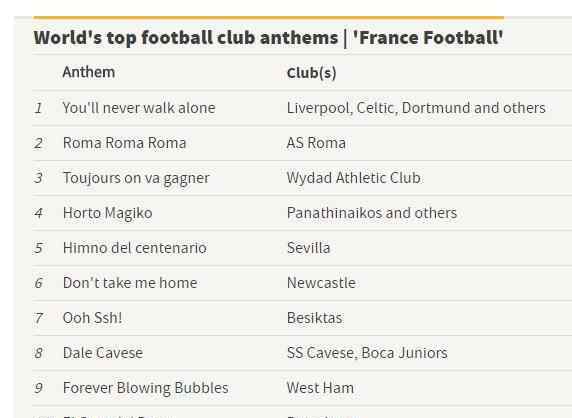Image resolution: width=572 pixels, height=418 pixels.
Task: Select the Sevilla club cell
Action: [309, 248]
